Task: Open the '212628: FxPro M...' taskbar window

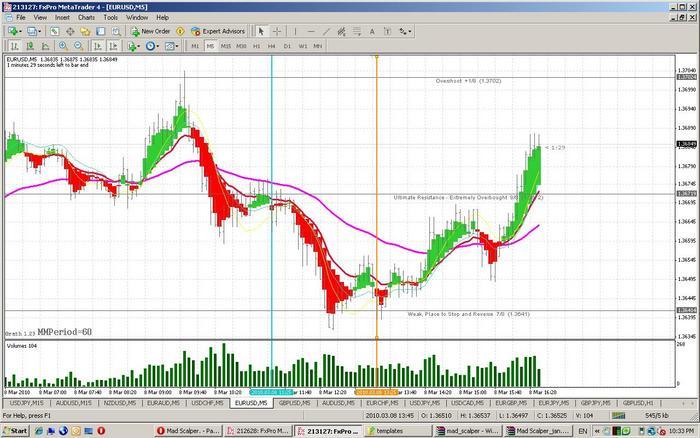Action: tap(258, 431)
